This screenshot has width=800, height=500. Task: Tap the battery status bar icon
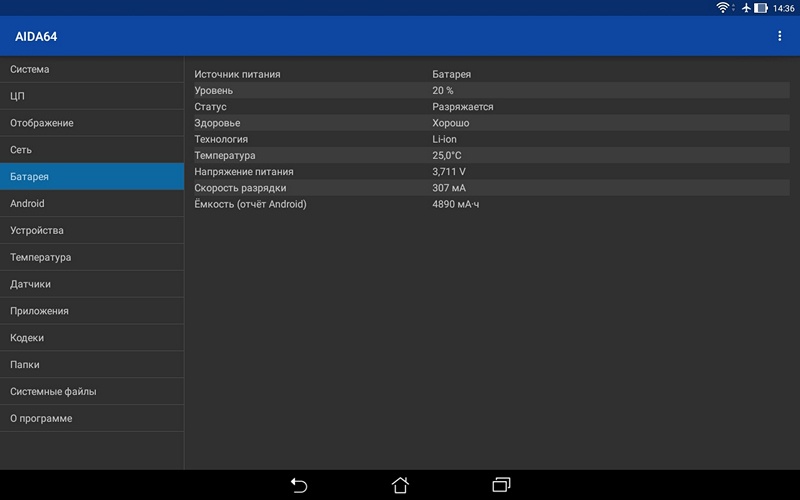(761, 8)
